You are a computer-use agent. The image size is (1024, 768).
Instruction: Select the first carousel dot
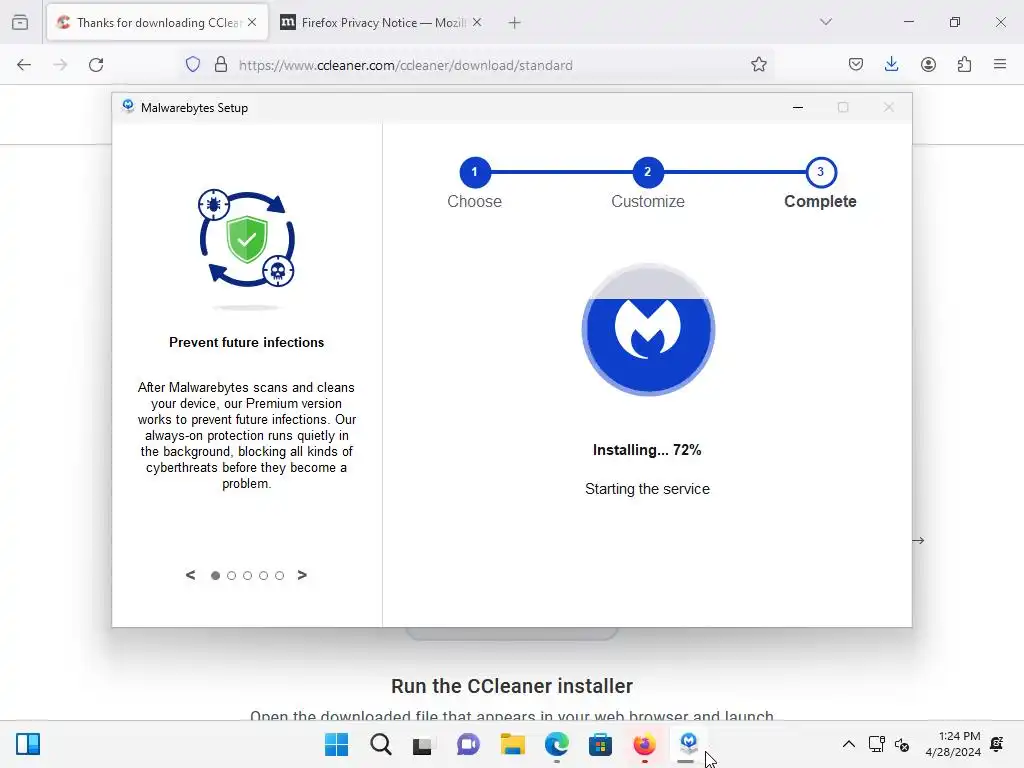click(x=216, y=575)
